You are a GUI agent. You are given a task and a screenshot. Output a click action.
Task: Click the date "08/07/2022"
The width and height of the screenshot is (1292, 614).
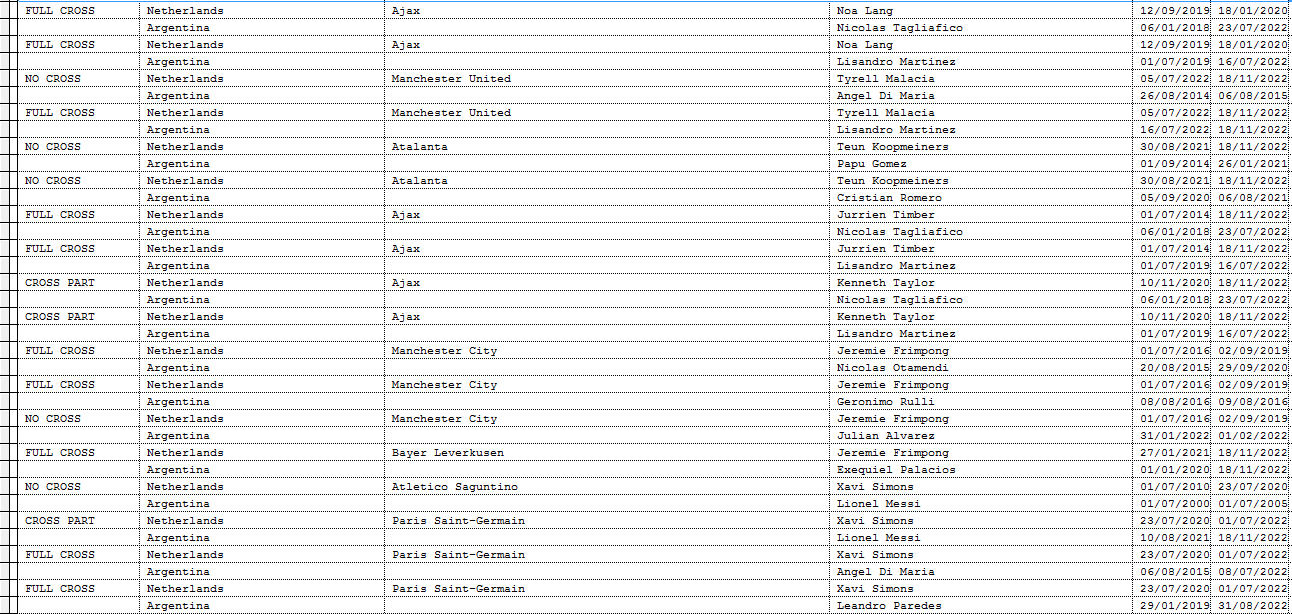click(x=1253, y=572)
